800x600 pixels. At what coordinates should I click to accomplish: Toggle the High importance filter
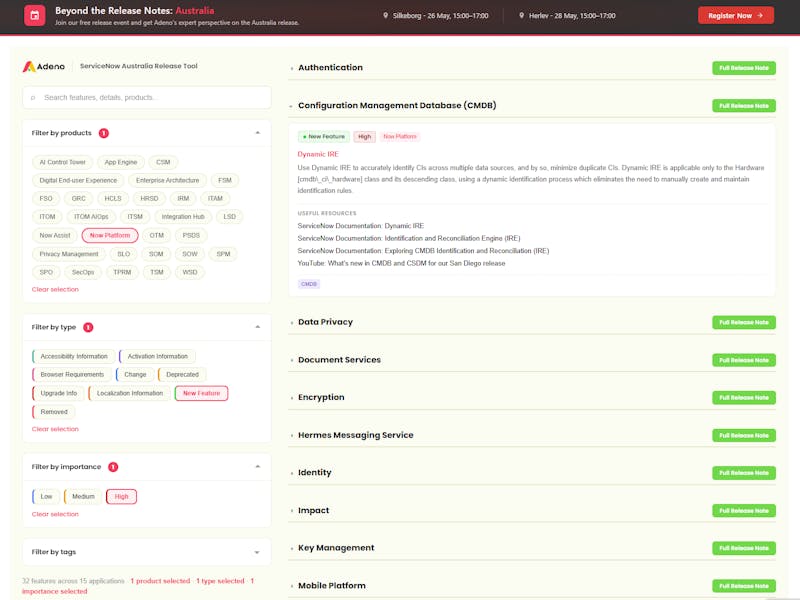[119, 495]
